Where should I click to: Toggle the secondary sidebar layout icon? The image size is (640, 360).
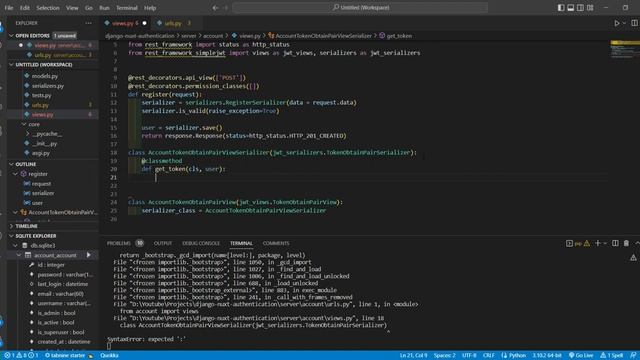click(x=580, y=7)
